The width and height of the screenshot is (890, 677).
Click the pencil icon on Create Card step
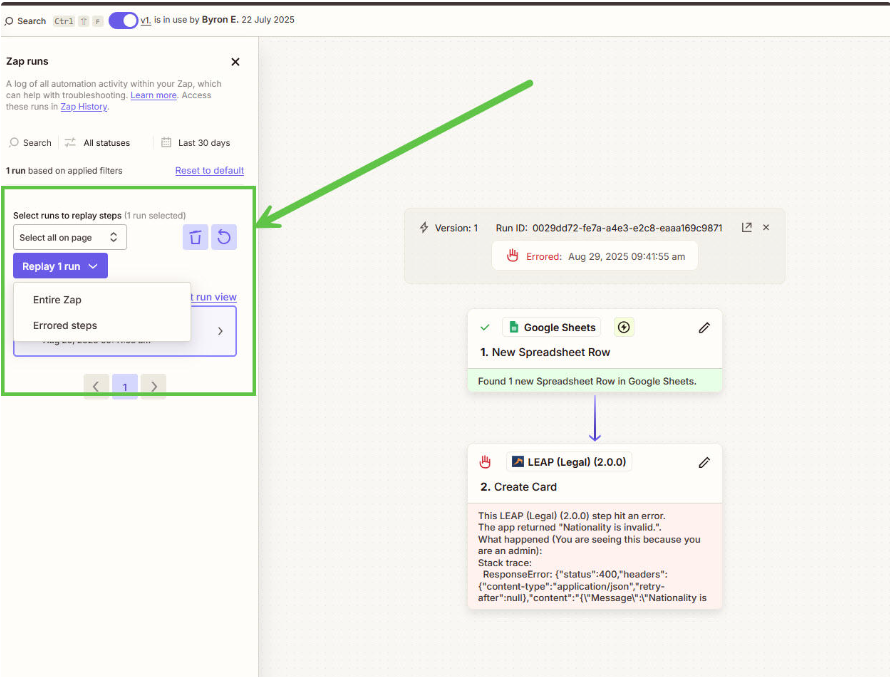704,462
